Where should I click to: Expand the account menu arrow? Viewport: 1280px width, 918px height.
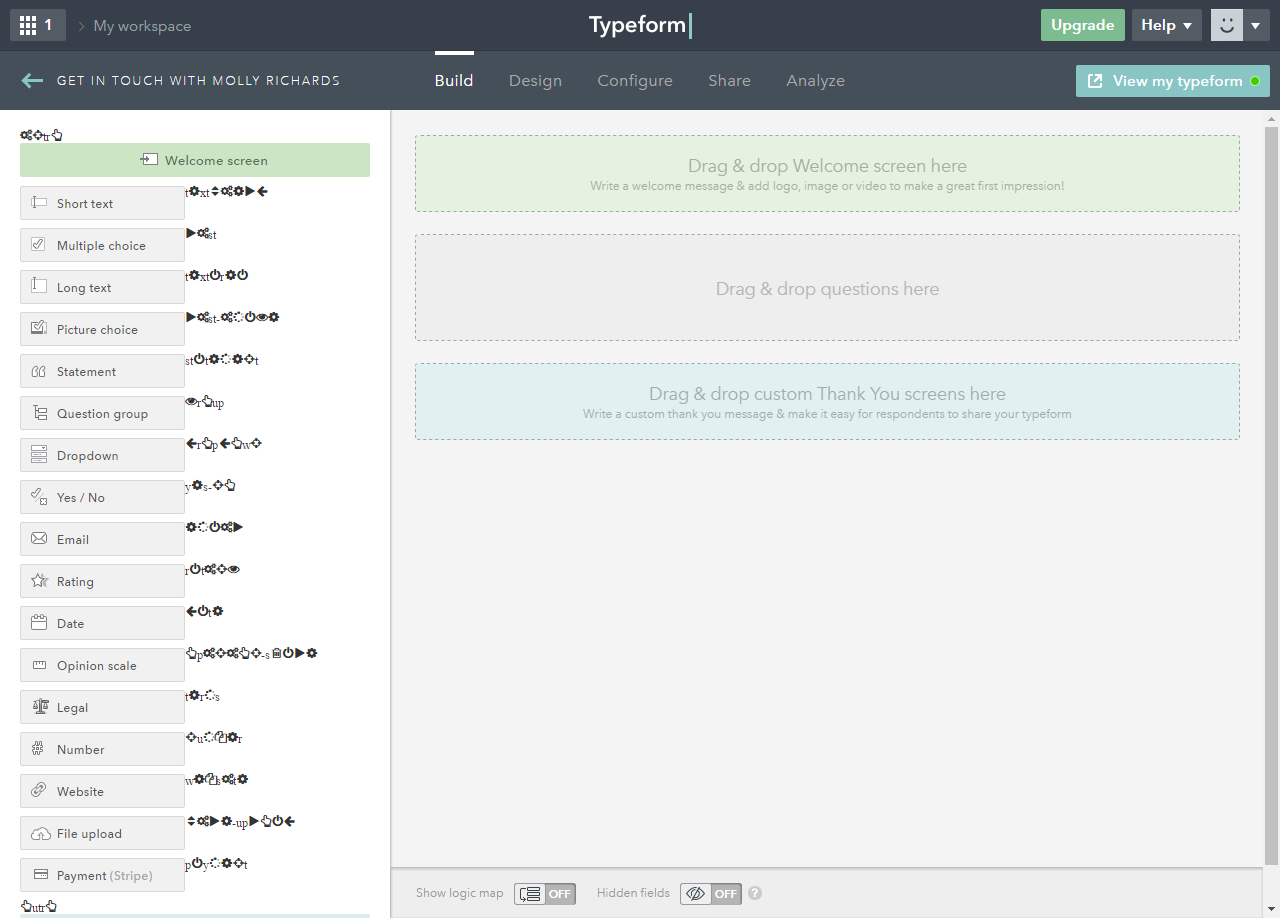click(1256, 25)
